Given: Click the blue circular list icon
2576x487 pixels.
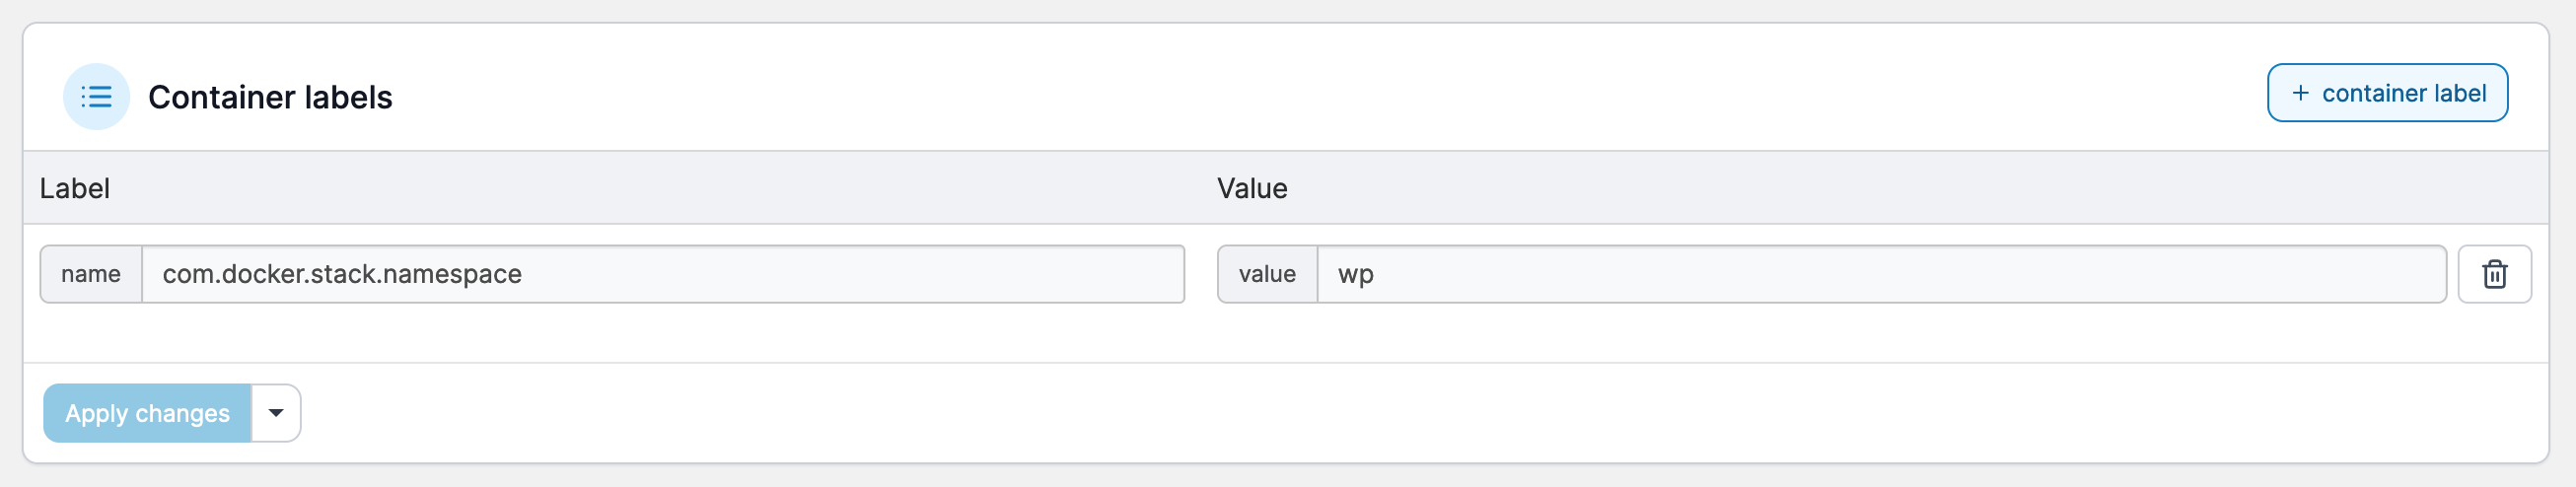Looking at the screenshot, I should point(96,97).
